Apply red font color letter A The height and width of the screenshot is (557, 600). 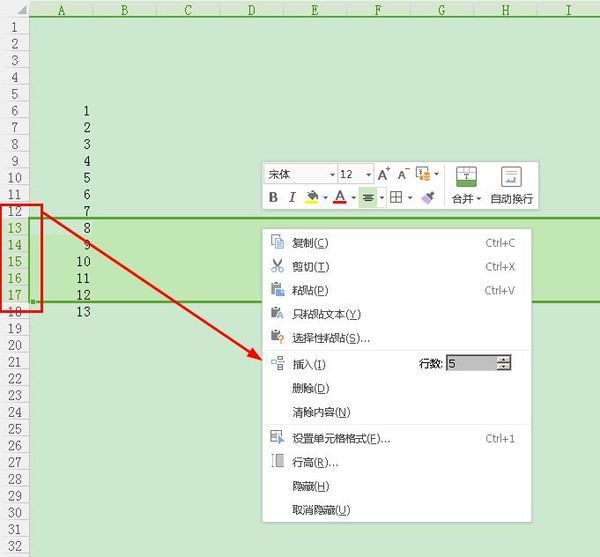click(340, 197)
